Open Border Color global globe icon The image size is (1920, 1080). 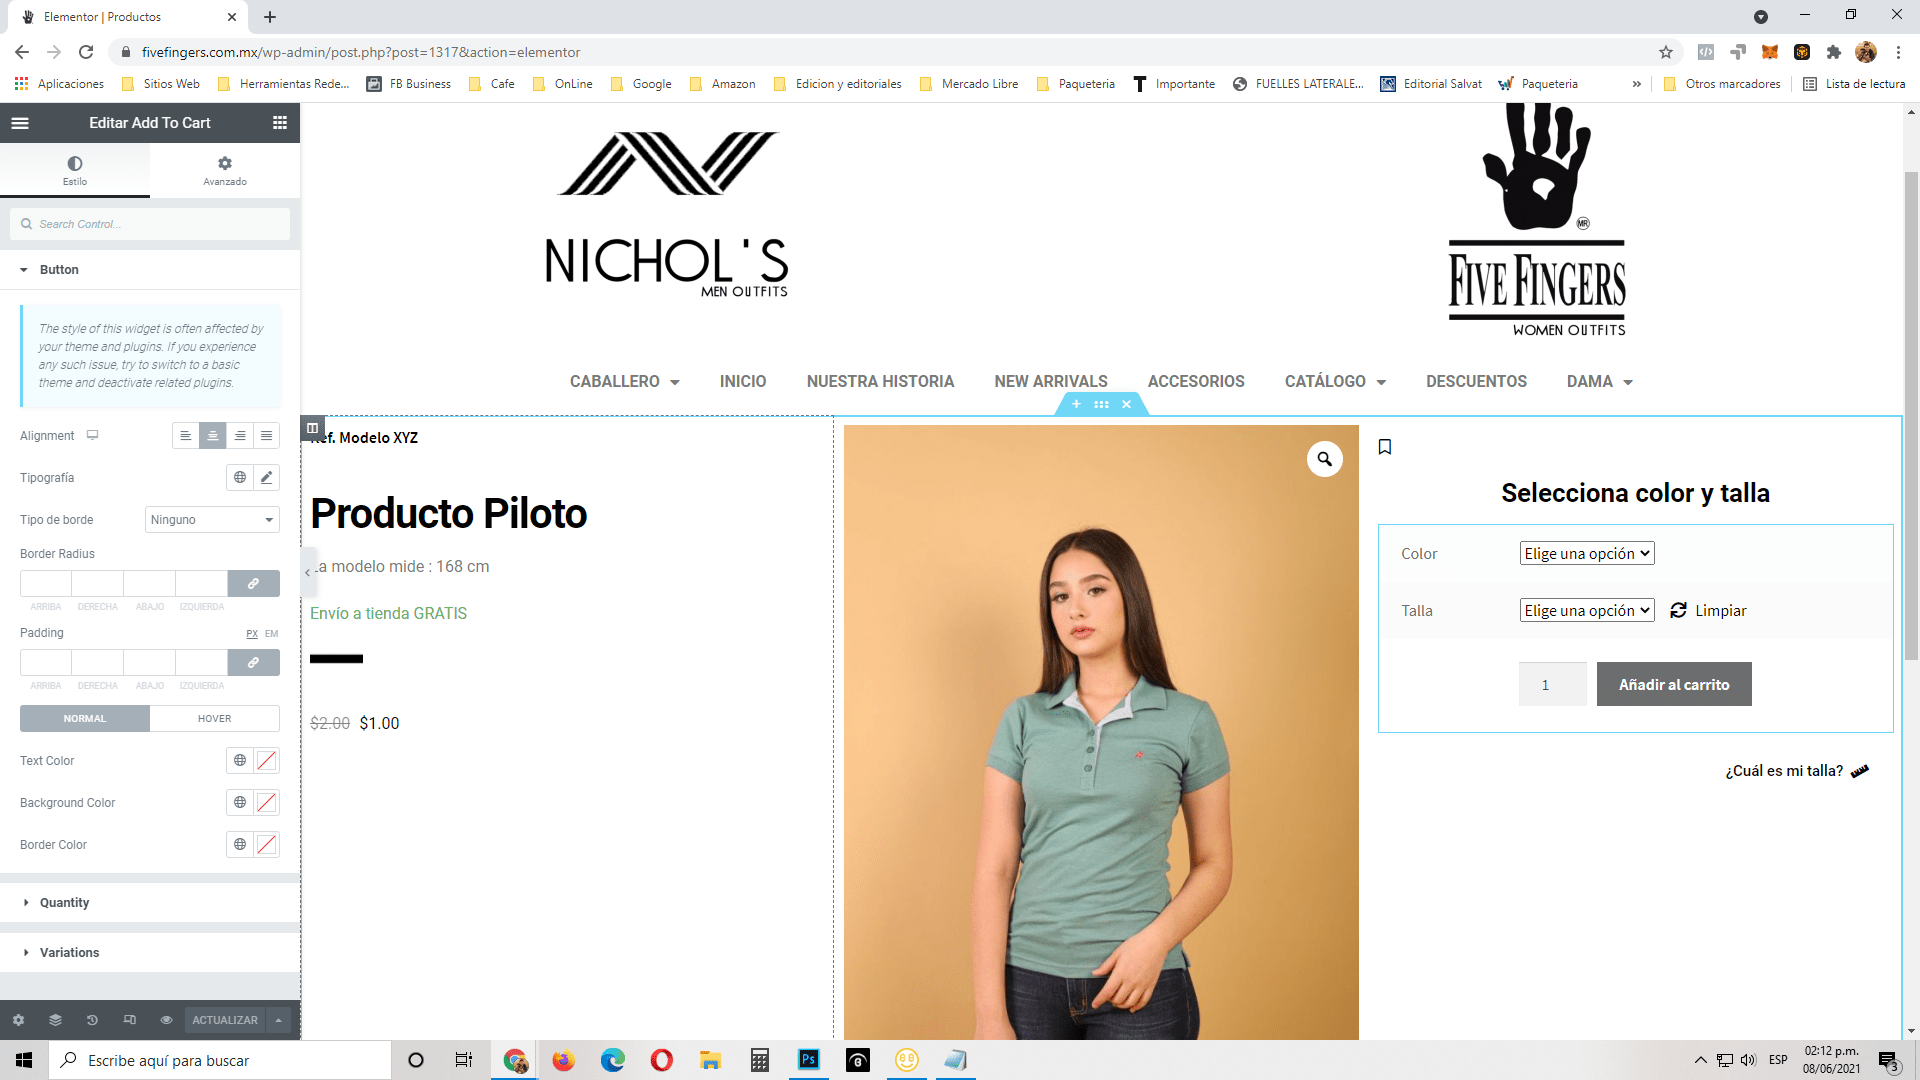[x=240, y=845]
